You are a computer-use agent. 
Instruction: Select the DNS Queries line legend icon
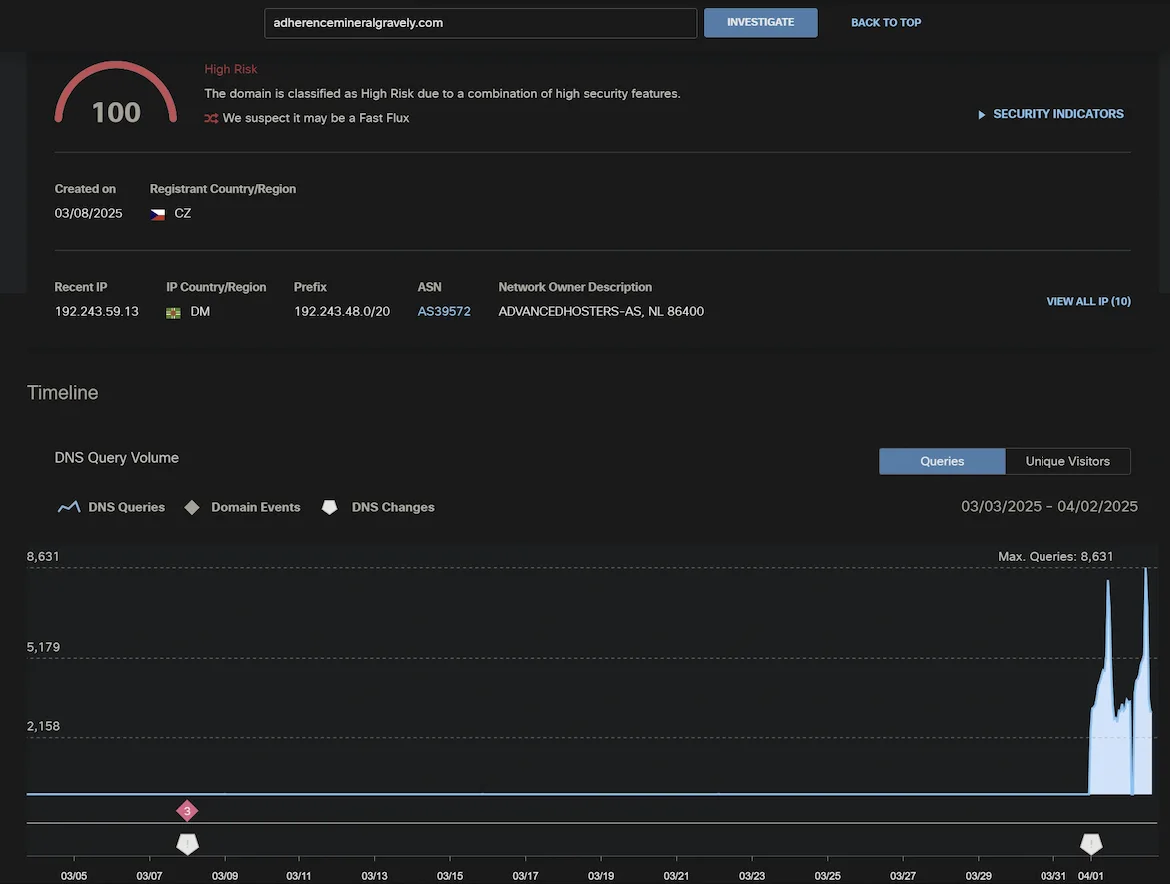click(68, 507)
